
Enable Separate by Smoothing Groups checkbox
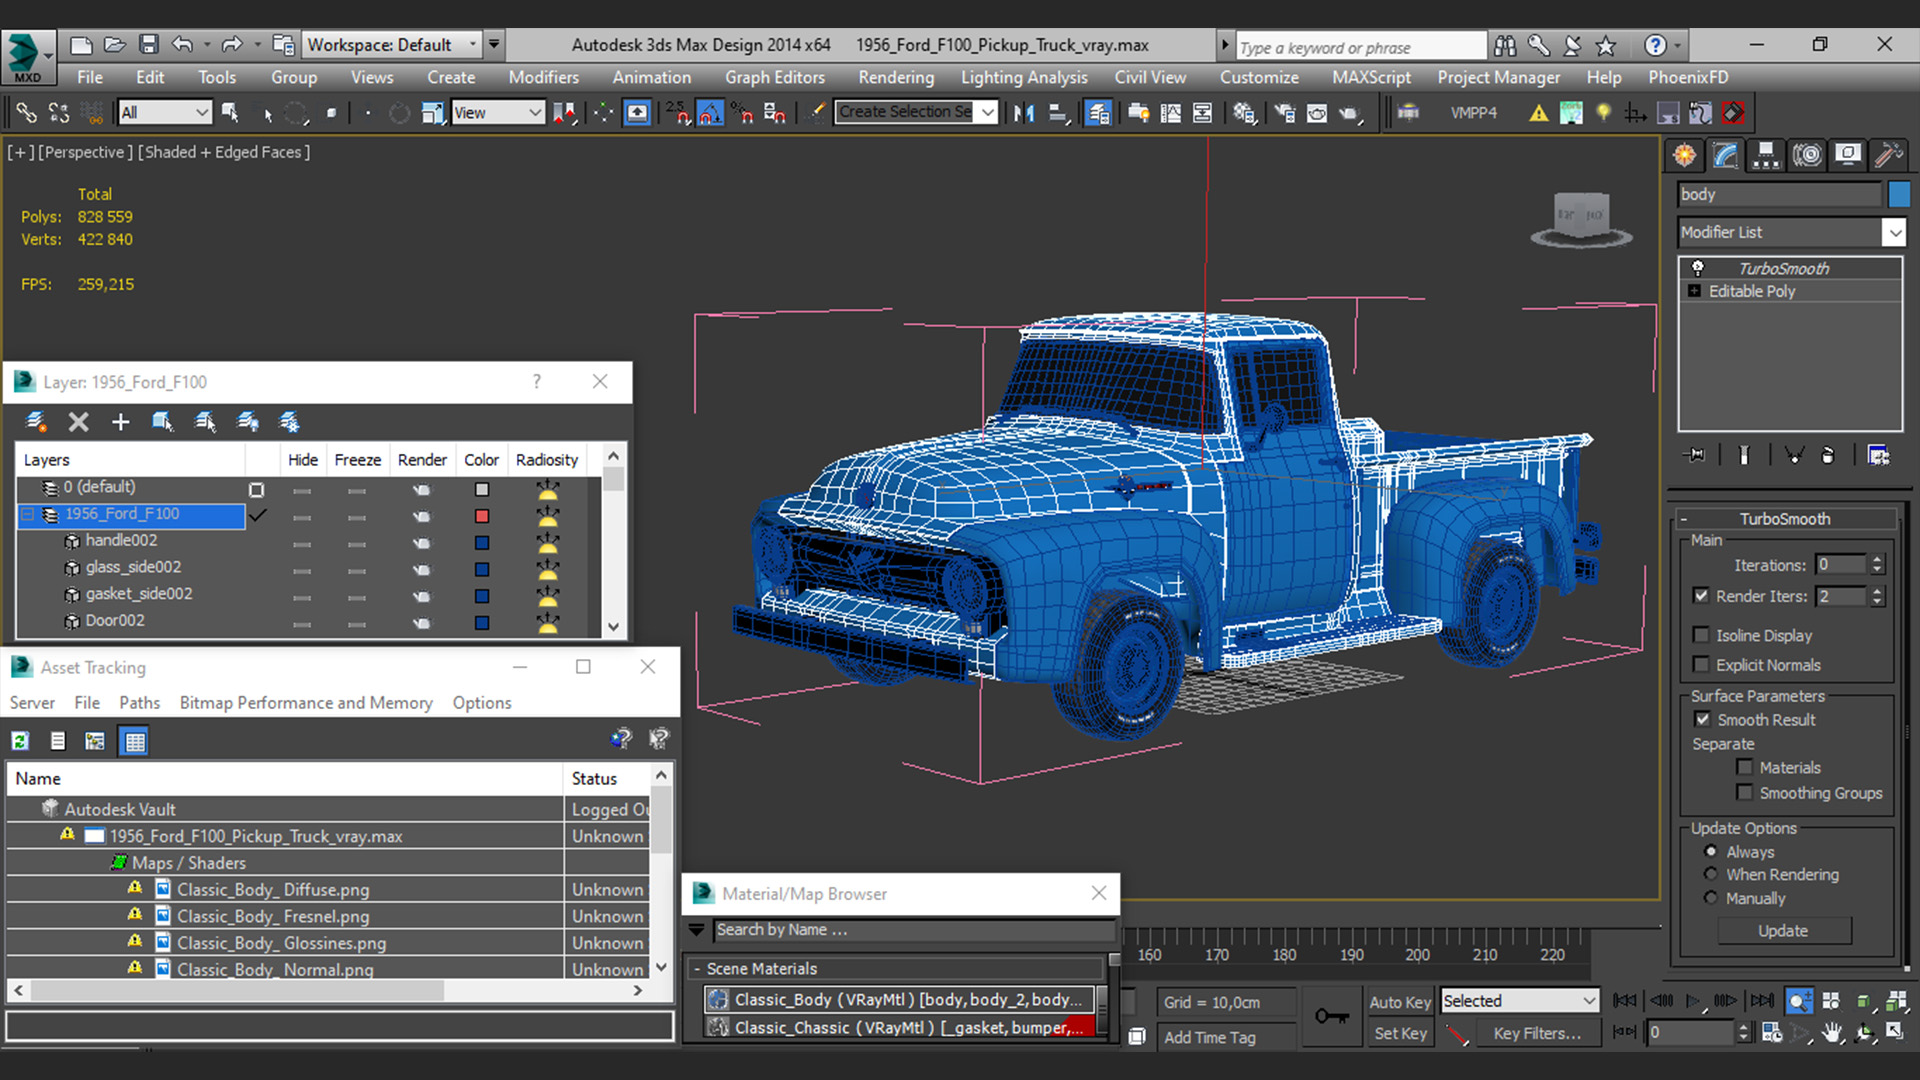(x=1744, y=792)
